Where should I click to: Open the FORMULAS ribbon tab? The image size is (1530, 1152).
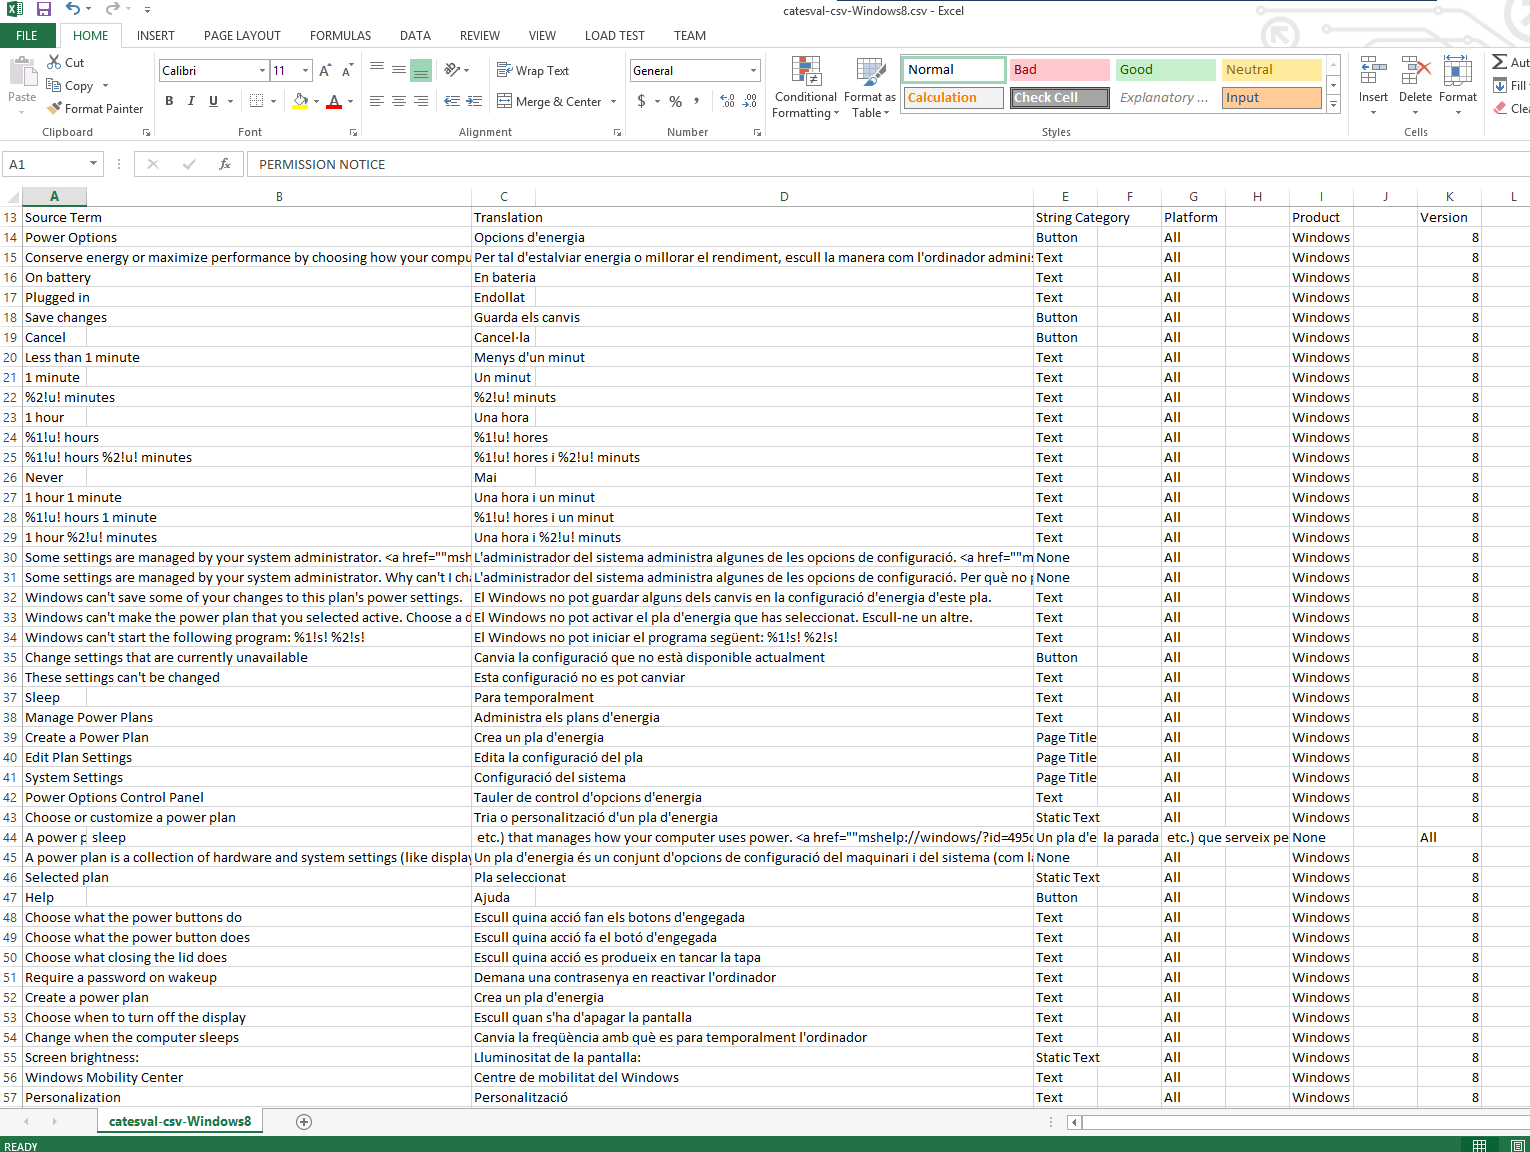[340, 36]
